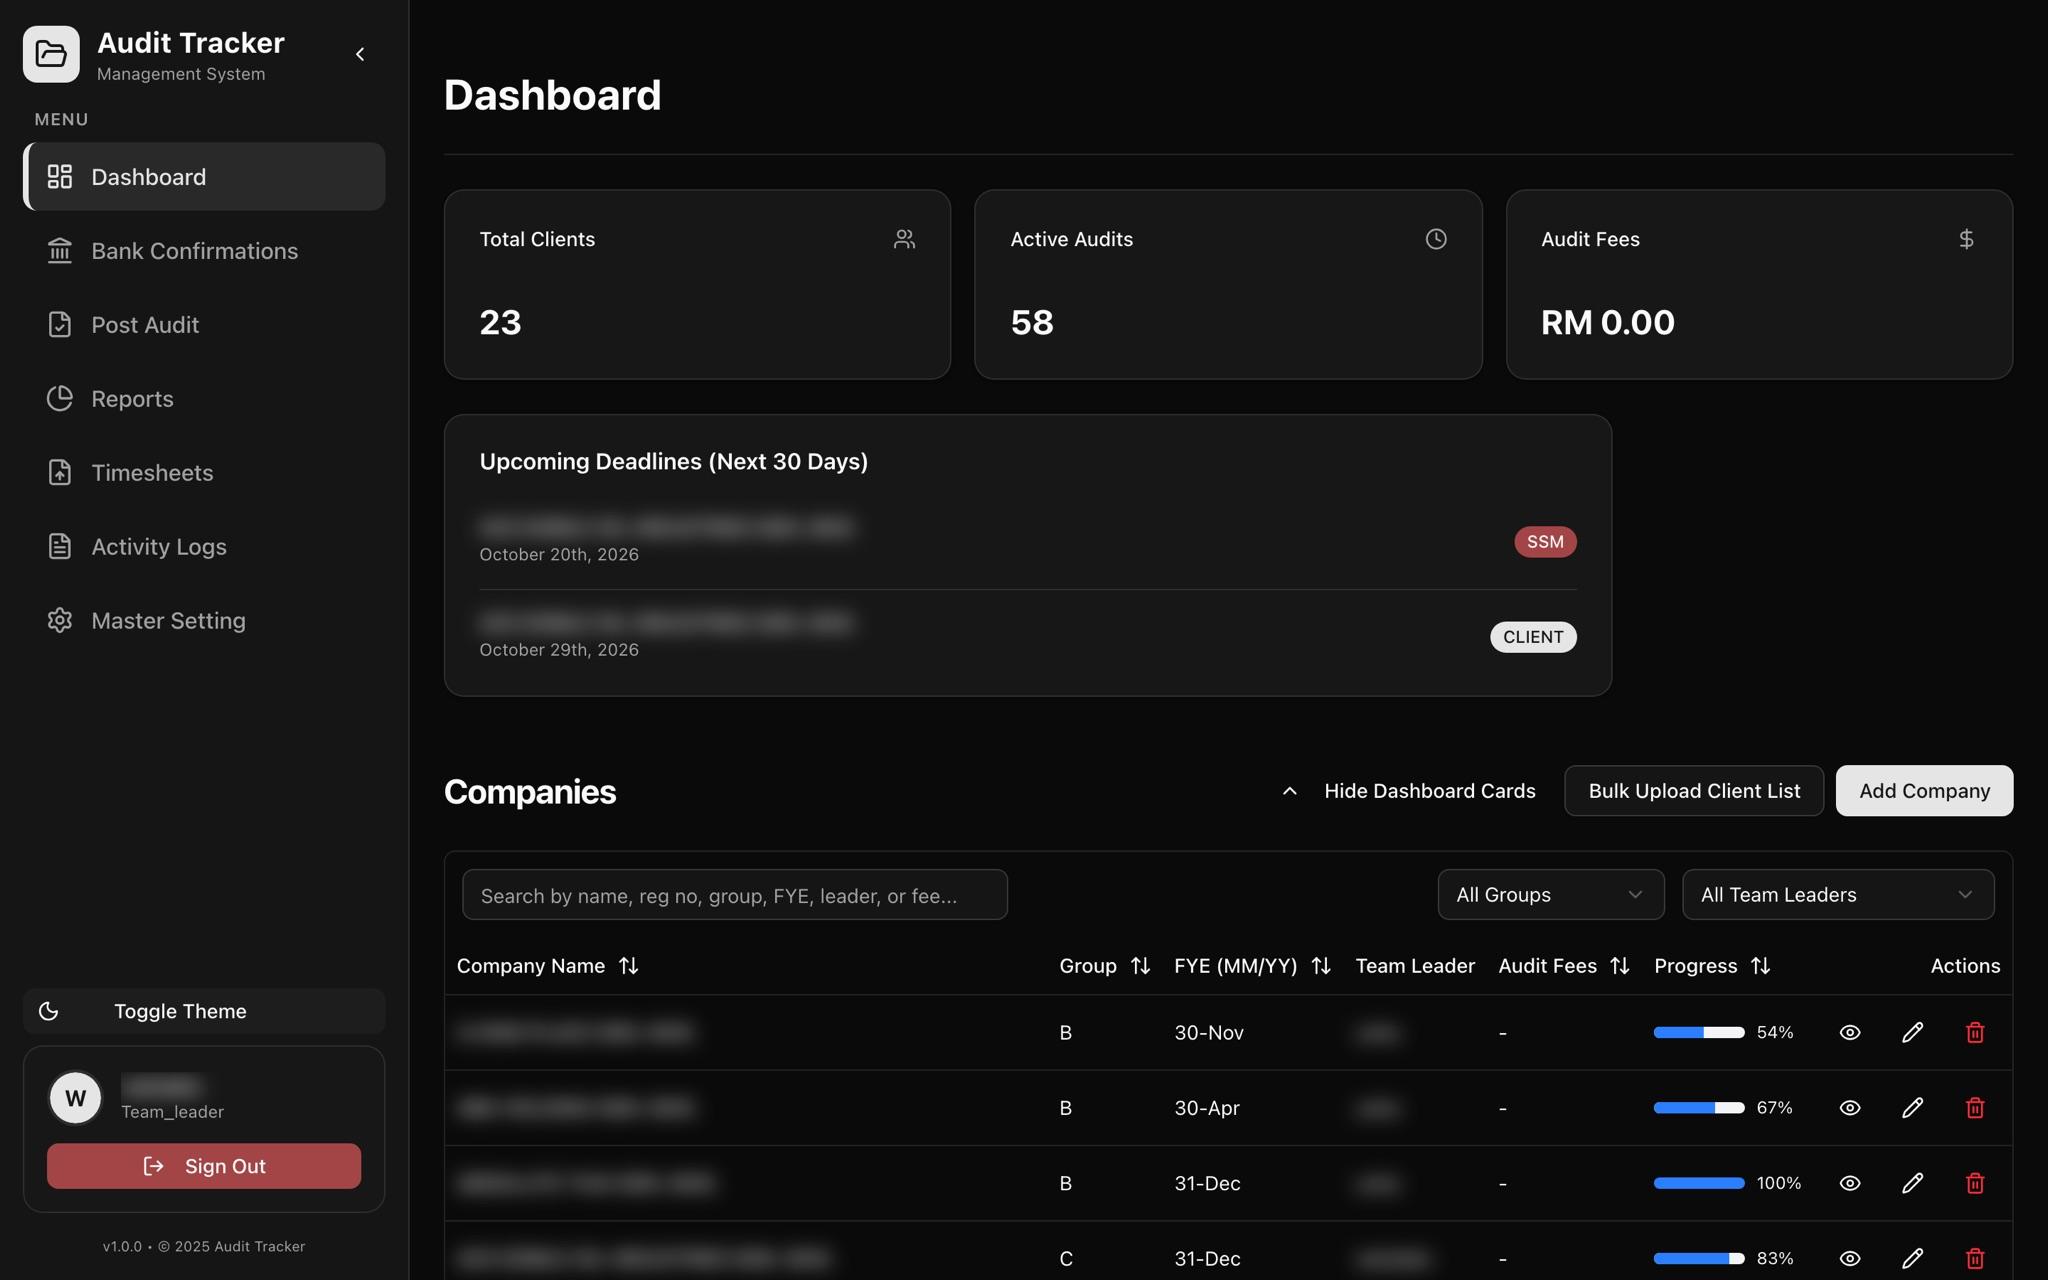Click the October 20th, 2026 deadline date
This screenshot has height=1280, width=2048.
point(559,554)
